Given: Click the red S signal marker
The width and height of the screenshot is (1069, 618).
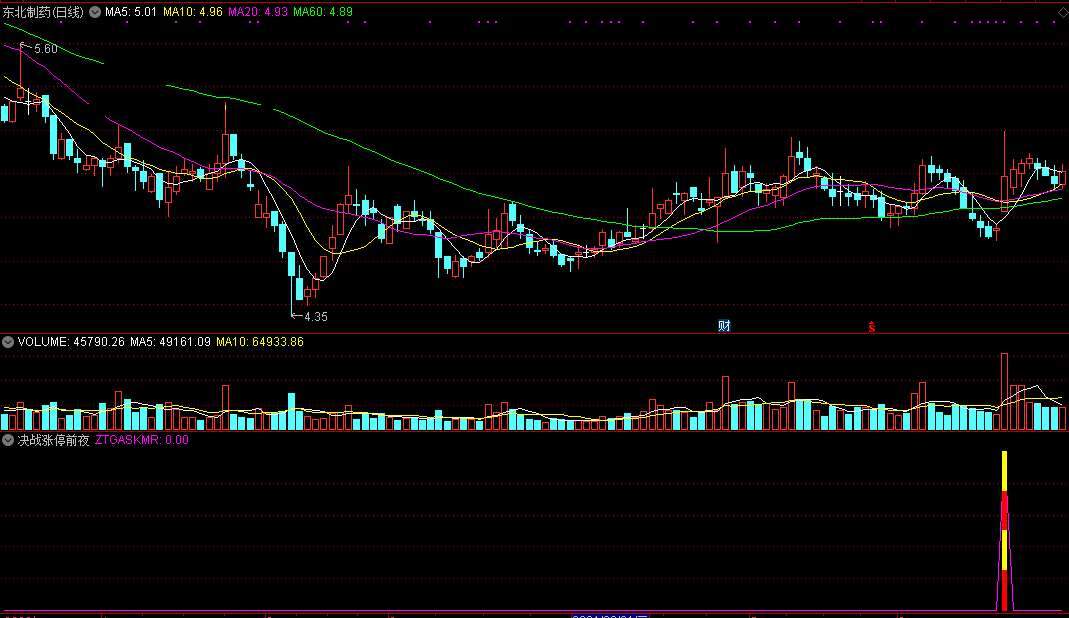Looking at the screenshot, I should click(x=871, y=327).
